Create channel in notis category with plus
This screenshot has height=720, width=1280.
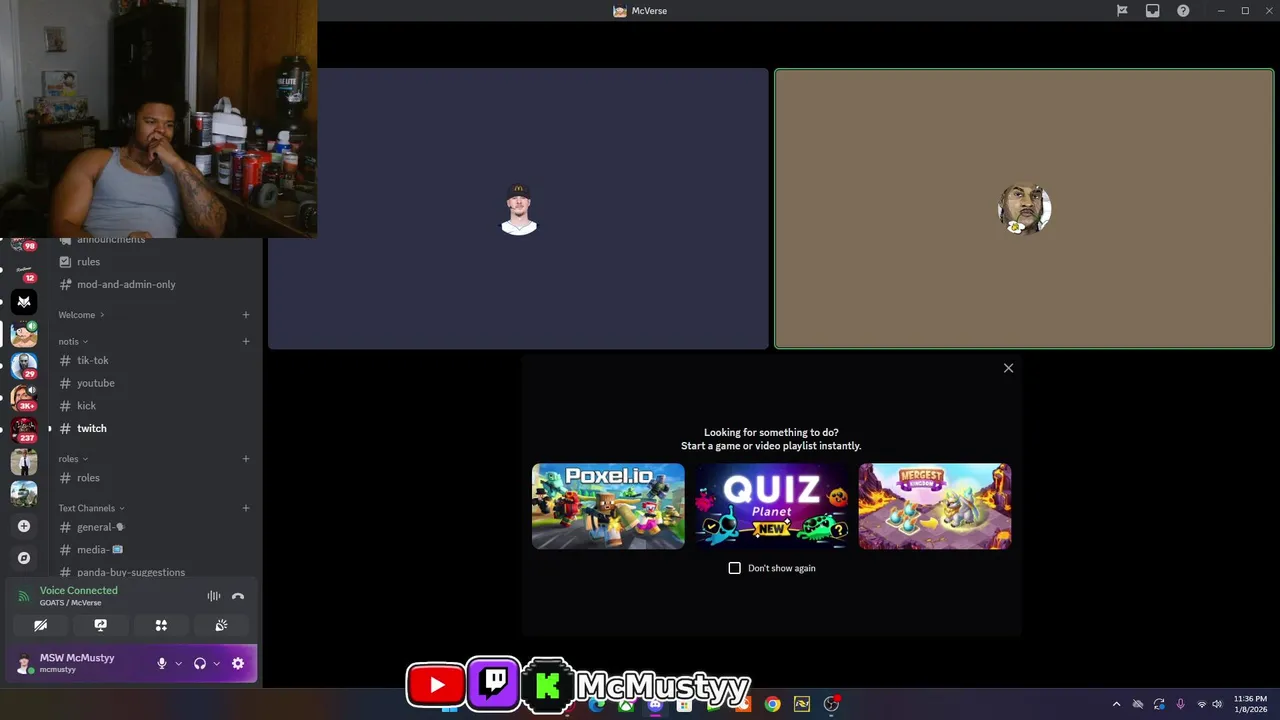(x=246, y=341)
